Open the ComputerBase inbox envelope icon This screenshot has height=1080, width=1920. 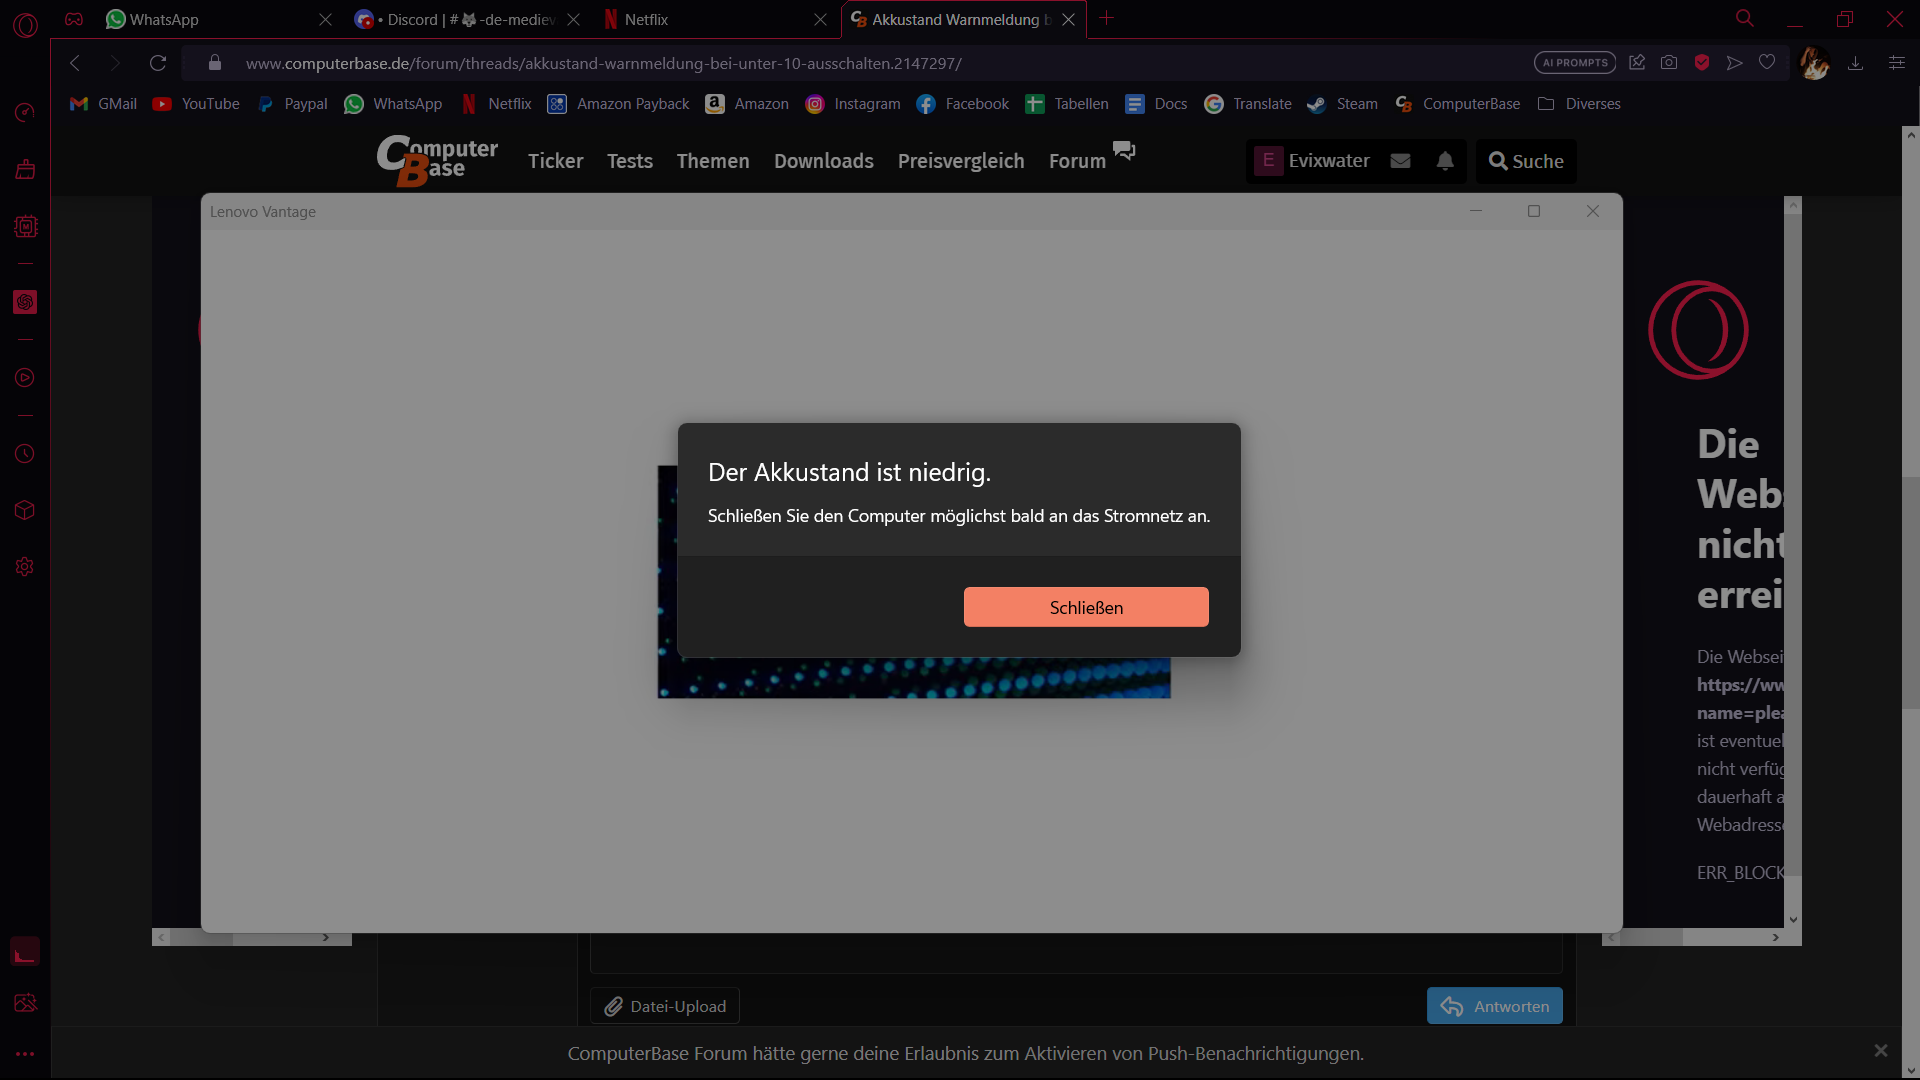[x=1400, y=161]
